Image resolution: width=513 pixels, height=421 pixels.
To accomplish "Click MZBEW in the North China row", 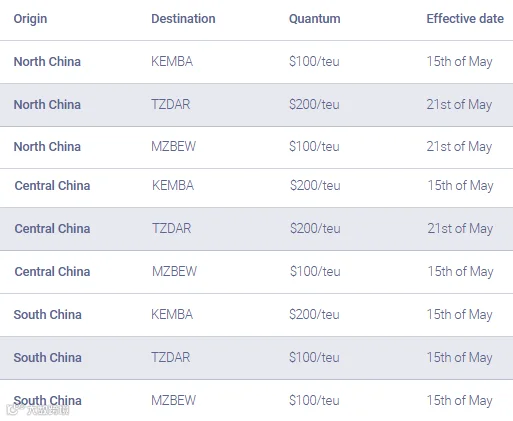I will [174, 146].
